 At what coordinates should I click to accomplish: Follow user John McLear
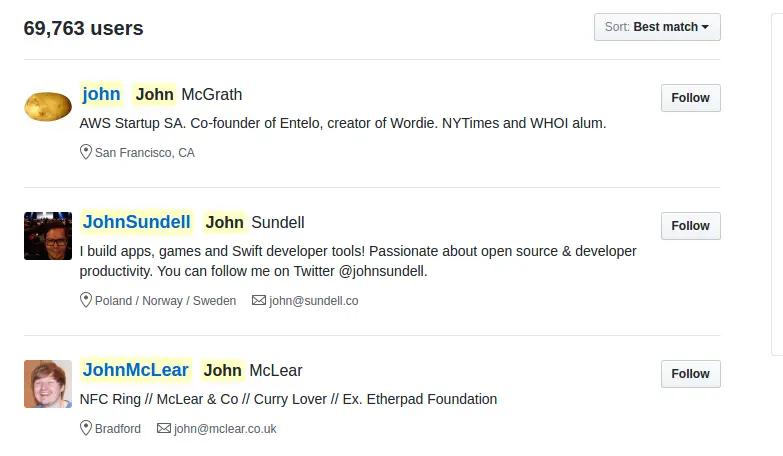(x=690, y=374)
